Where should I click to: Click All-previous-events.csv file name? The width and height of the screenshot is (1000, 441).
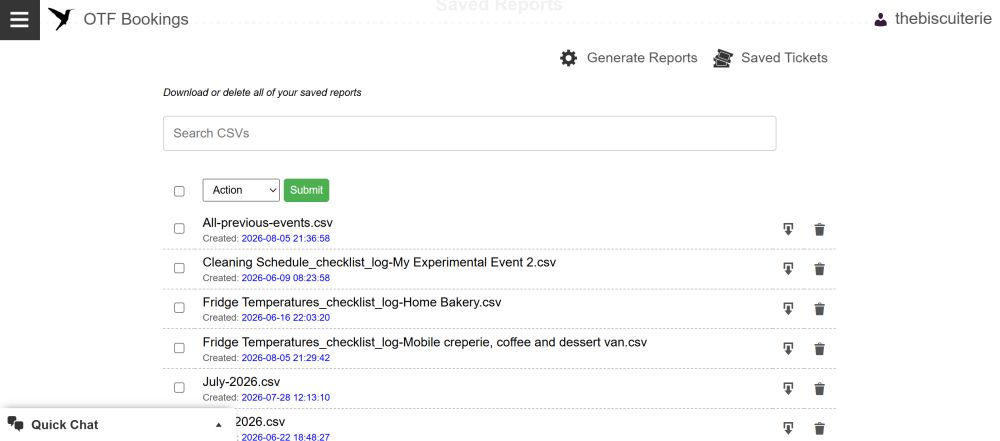[x=267, y=223]
